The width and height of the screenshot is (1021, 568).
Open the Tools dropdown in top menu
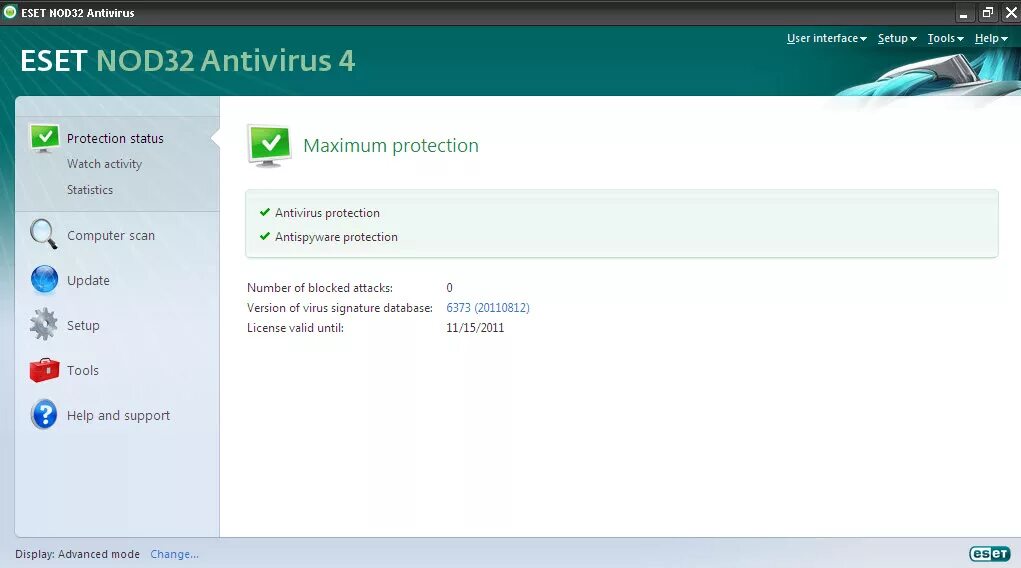pos(945,38)
